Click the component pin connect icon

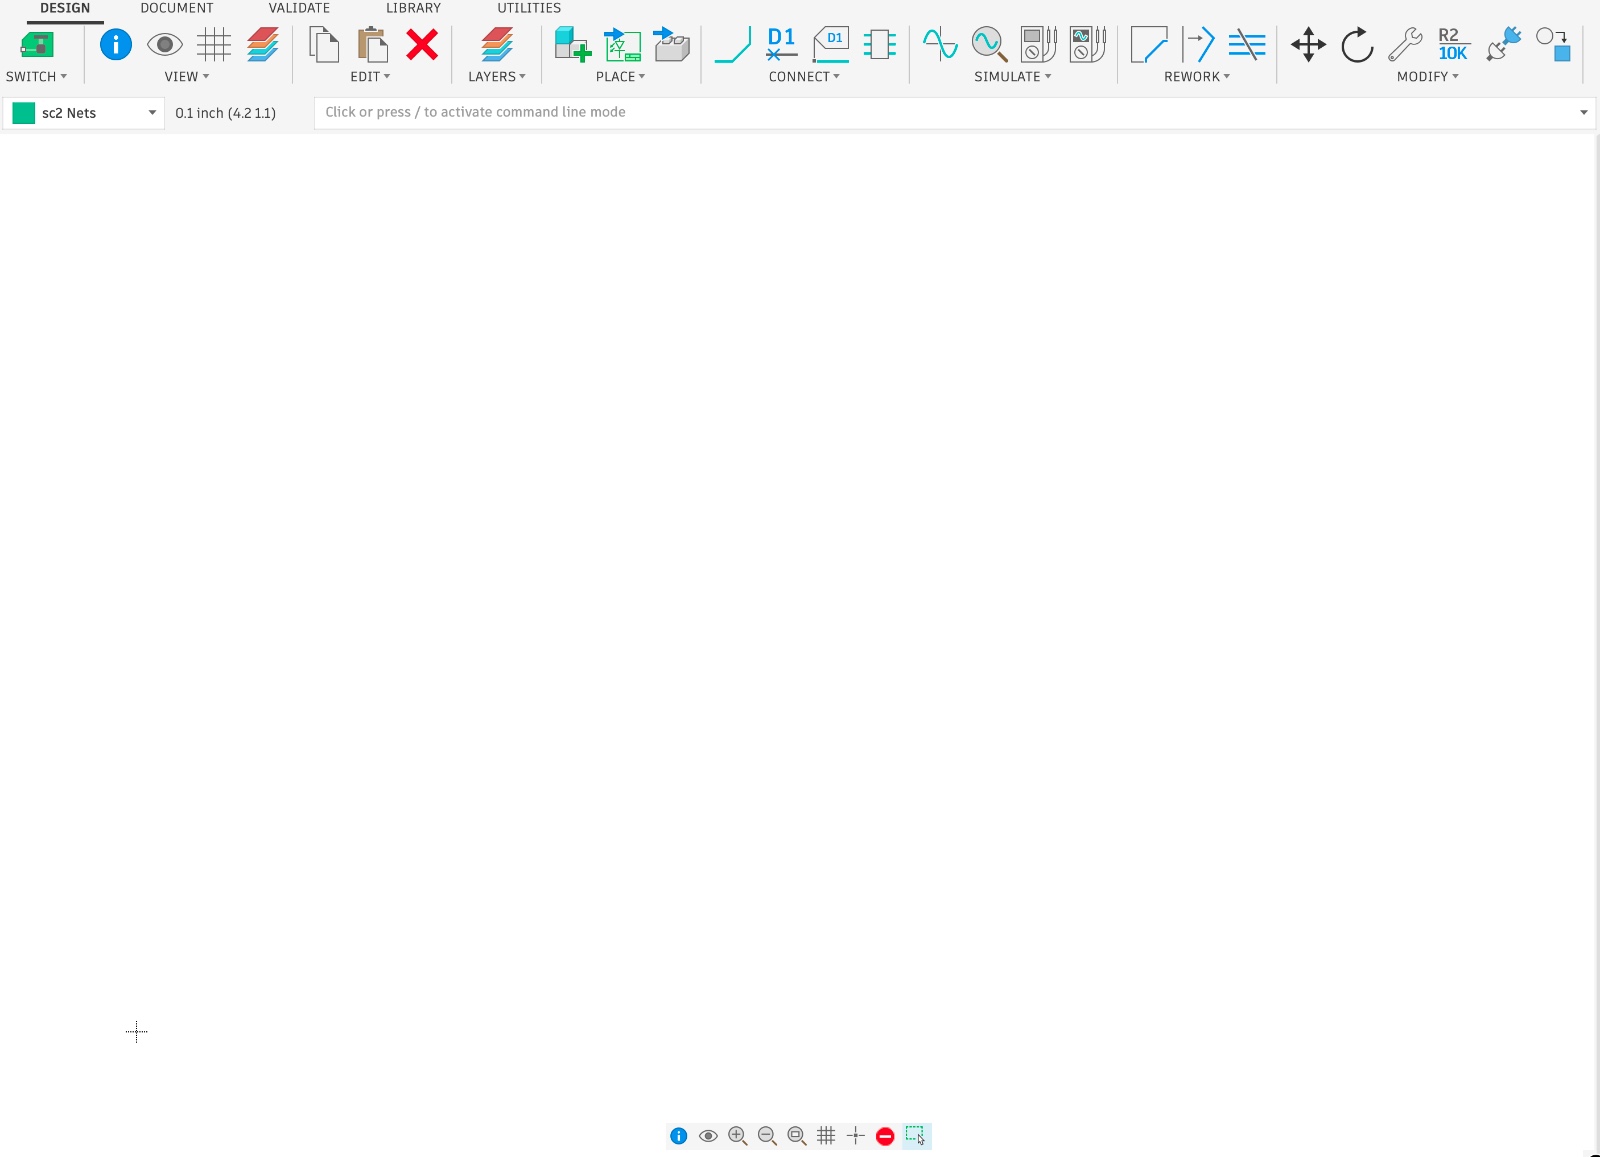(880, 44)
